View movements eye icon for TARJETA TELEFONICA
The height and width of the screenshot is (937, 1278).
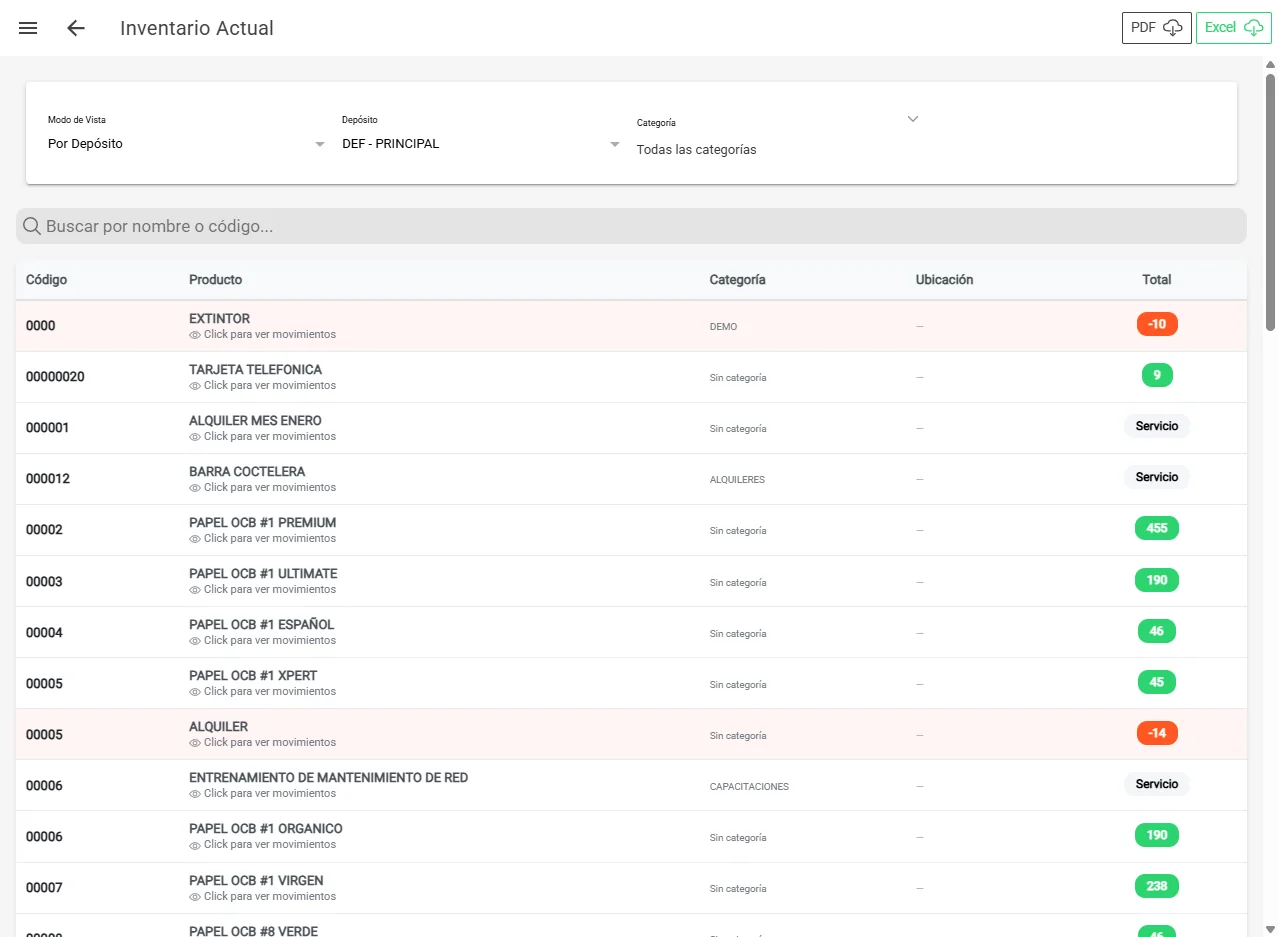coord(195,386)
